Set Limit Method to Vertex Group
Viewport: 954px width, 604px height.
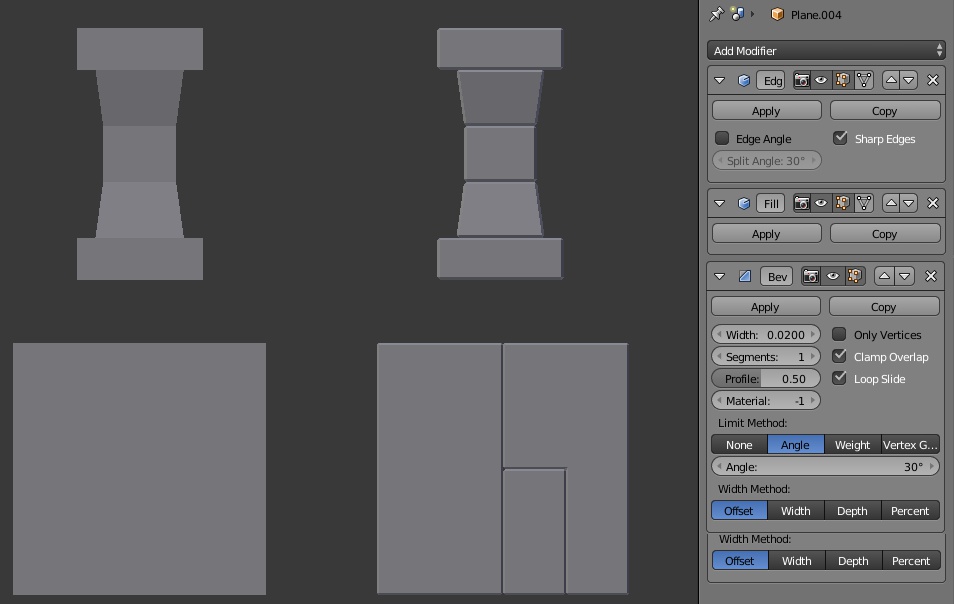click(x=910, y=445)
